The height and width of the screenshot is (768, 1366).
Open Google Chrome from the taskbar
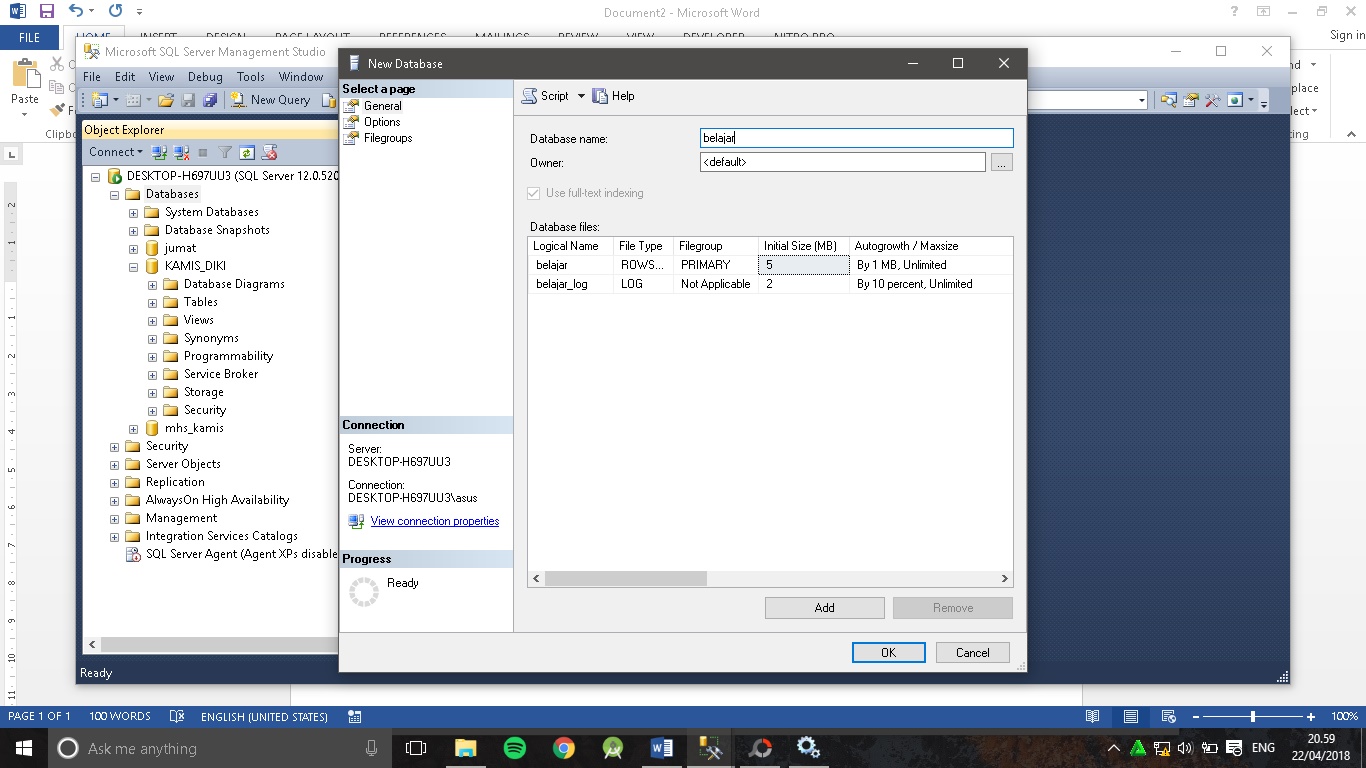tap(564, 748)
